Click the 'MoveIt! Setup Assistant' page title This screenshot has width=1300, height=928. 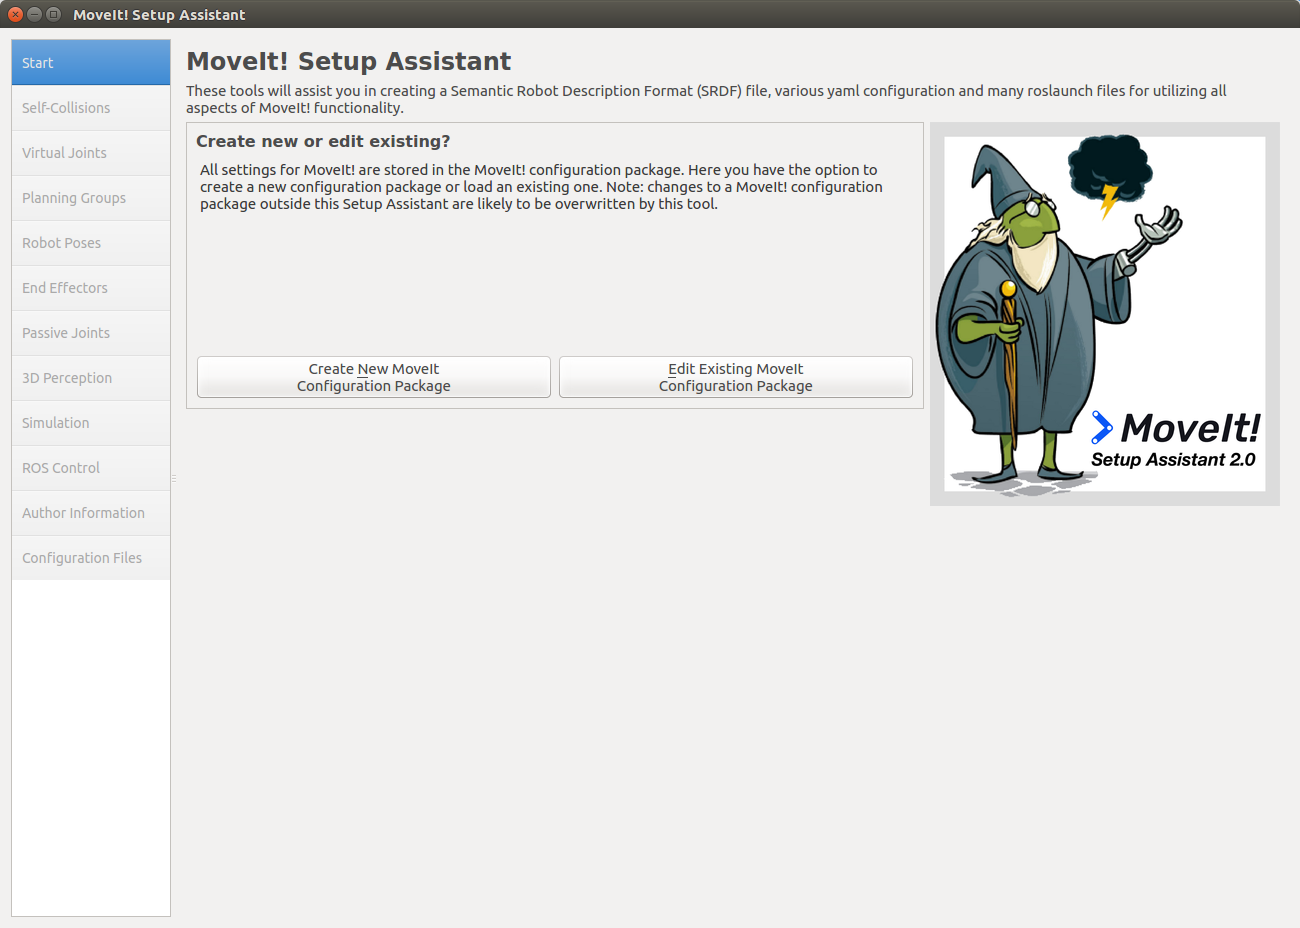(348, 61)
